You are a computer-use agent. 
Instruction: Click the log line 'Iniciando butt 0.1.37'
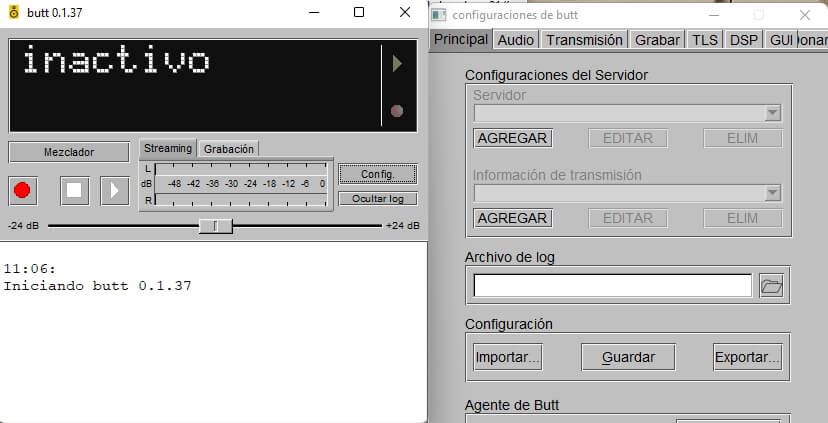(97, 286)
